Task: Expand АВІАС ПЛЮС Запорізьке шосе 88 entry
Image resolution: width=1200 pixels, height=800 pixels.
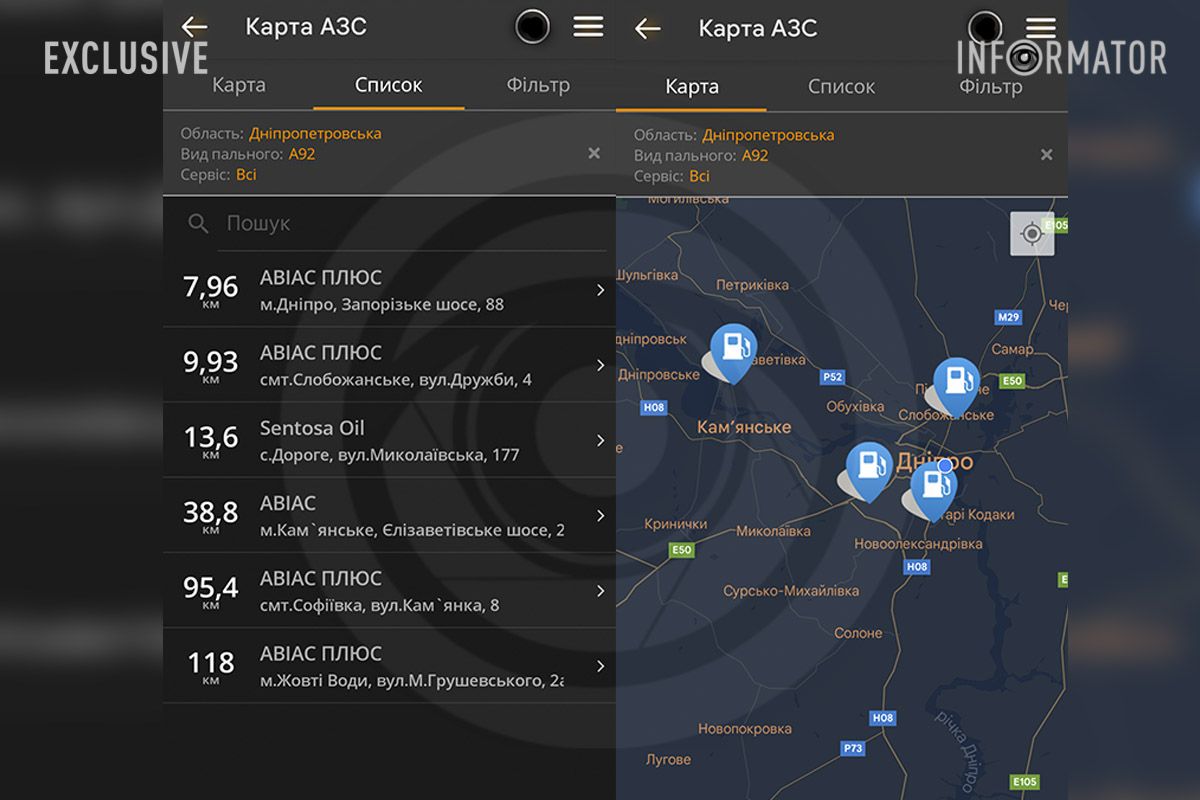Action: 600,290
